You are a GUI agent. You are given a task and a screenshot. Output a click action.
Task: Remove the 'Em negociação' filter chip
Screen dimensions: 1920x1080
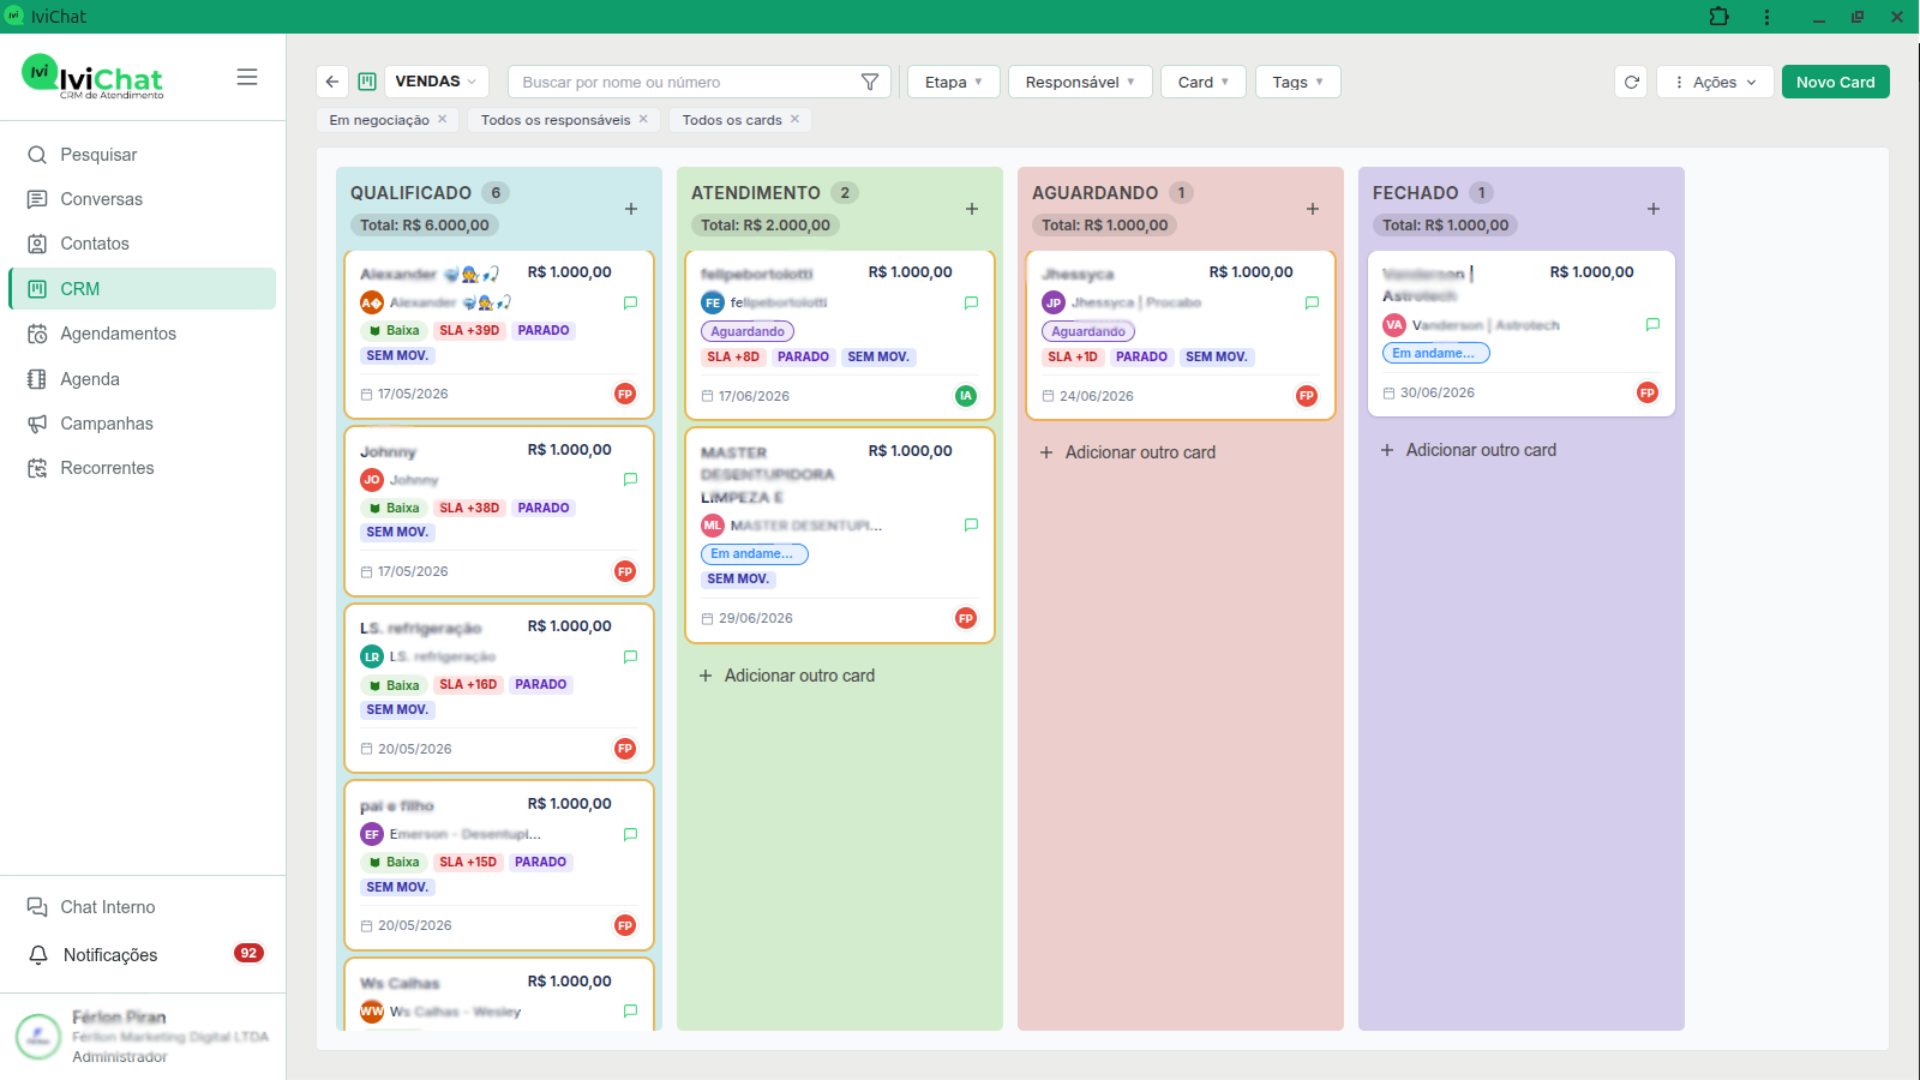click(442, 119)
